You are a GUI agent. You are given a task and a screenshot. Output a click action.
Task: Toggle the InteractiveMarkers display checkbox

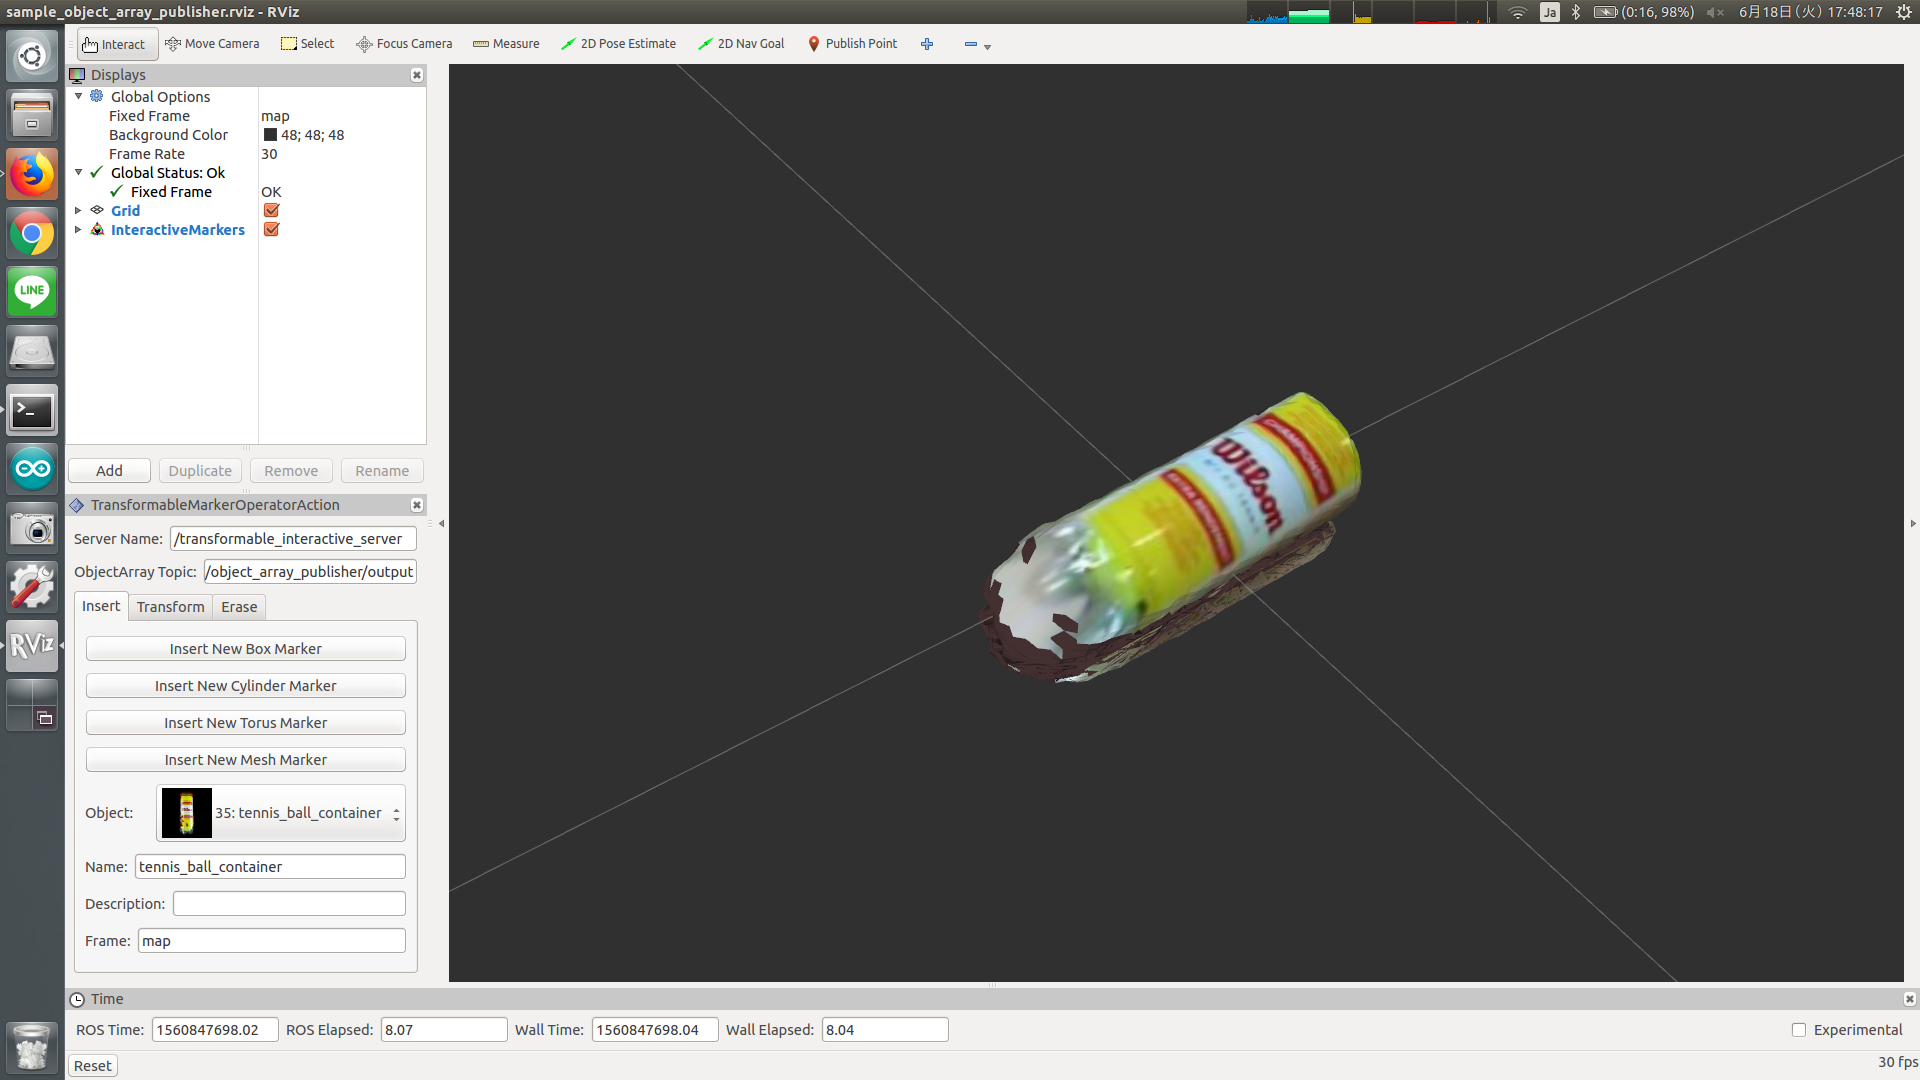pos(271,229)
